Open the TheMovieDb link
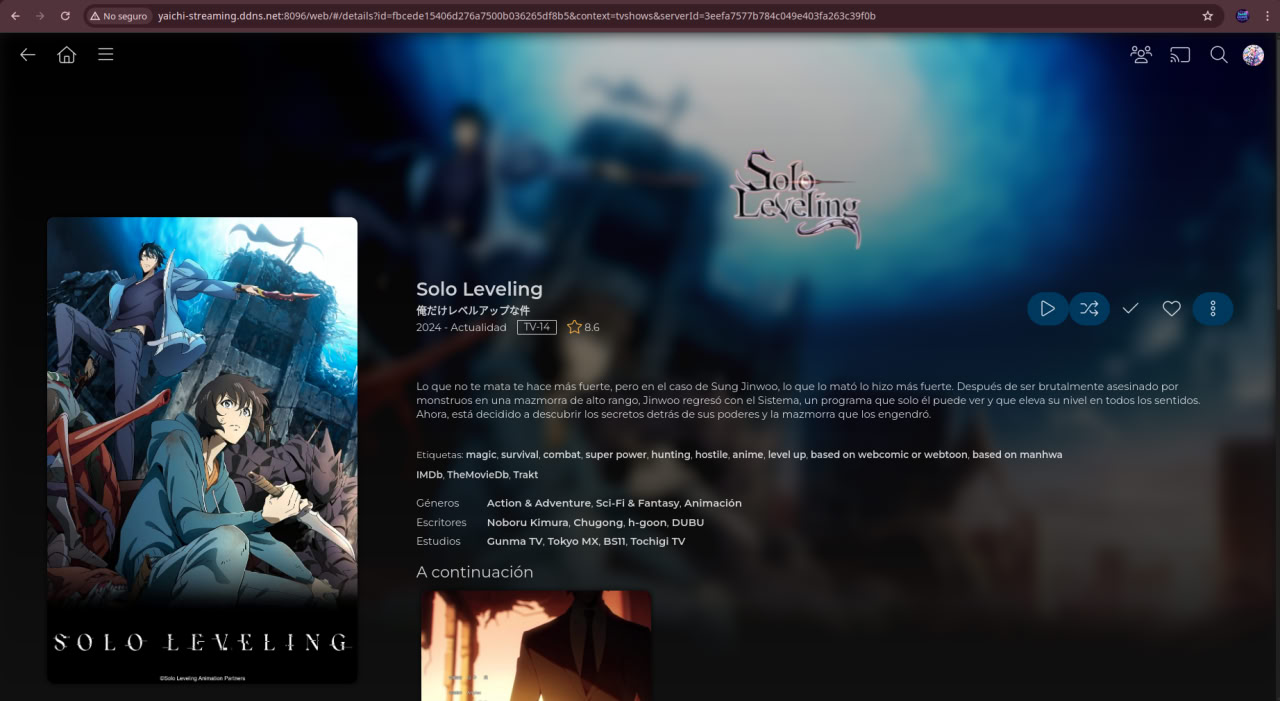Viewport: 1280px width, 701px height. [477, 475]
